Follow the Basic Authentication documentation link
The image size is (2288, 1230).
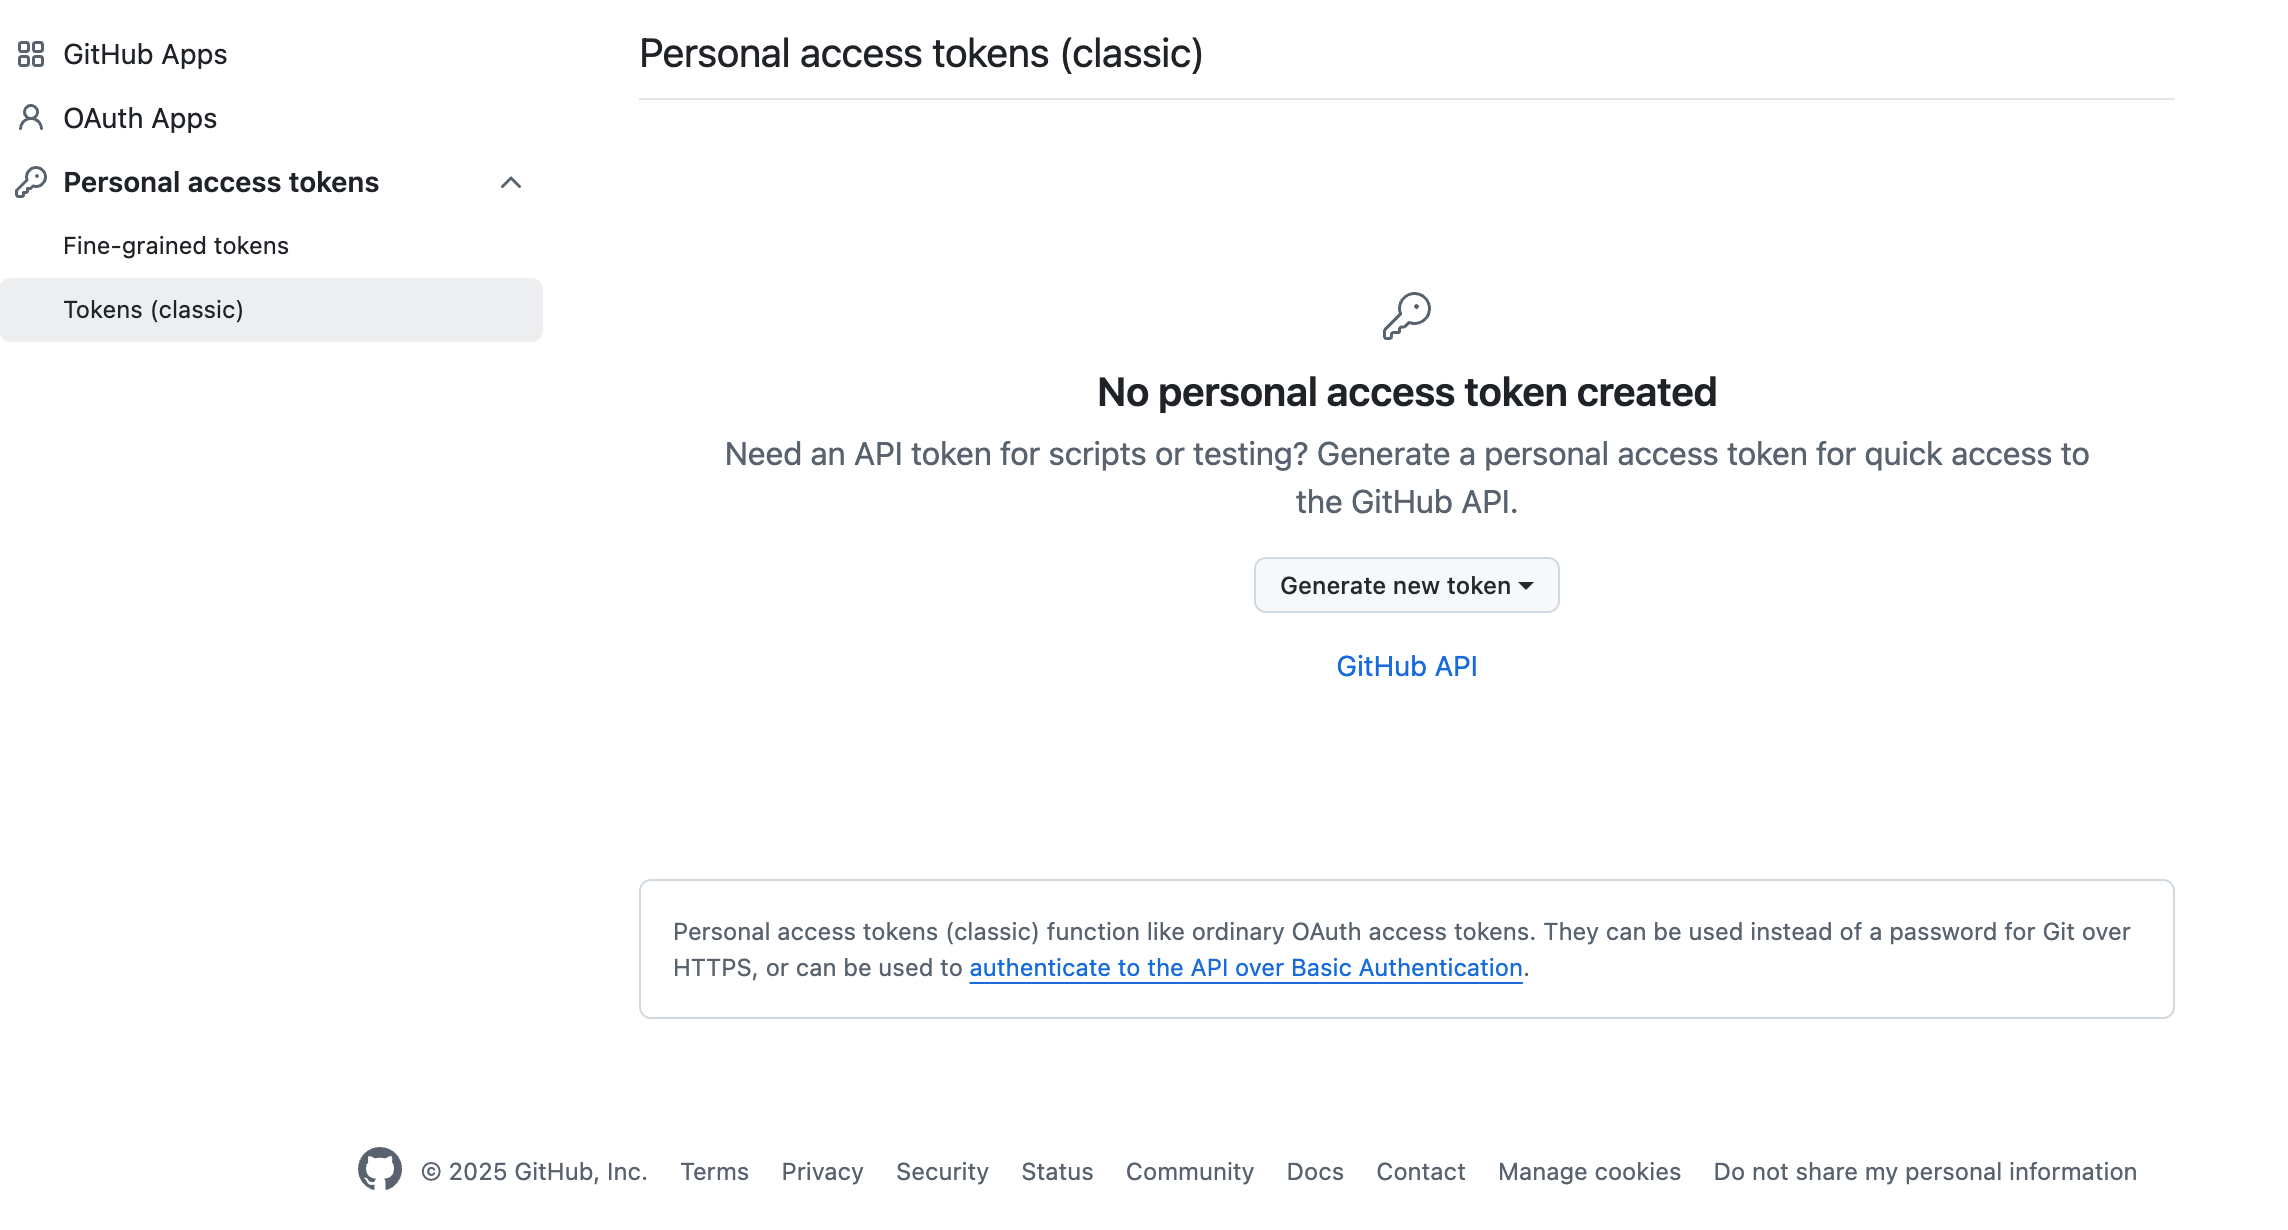pos(1245,967)
